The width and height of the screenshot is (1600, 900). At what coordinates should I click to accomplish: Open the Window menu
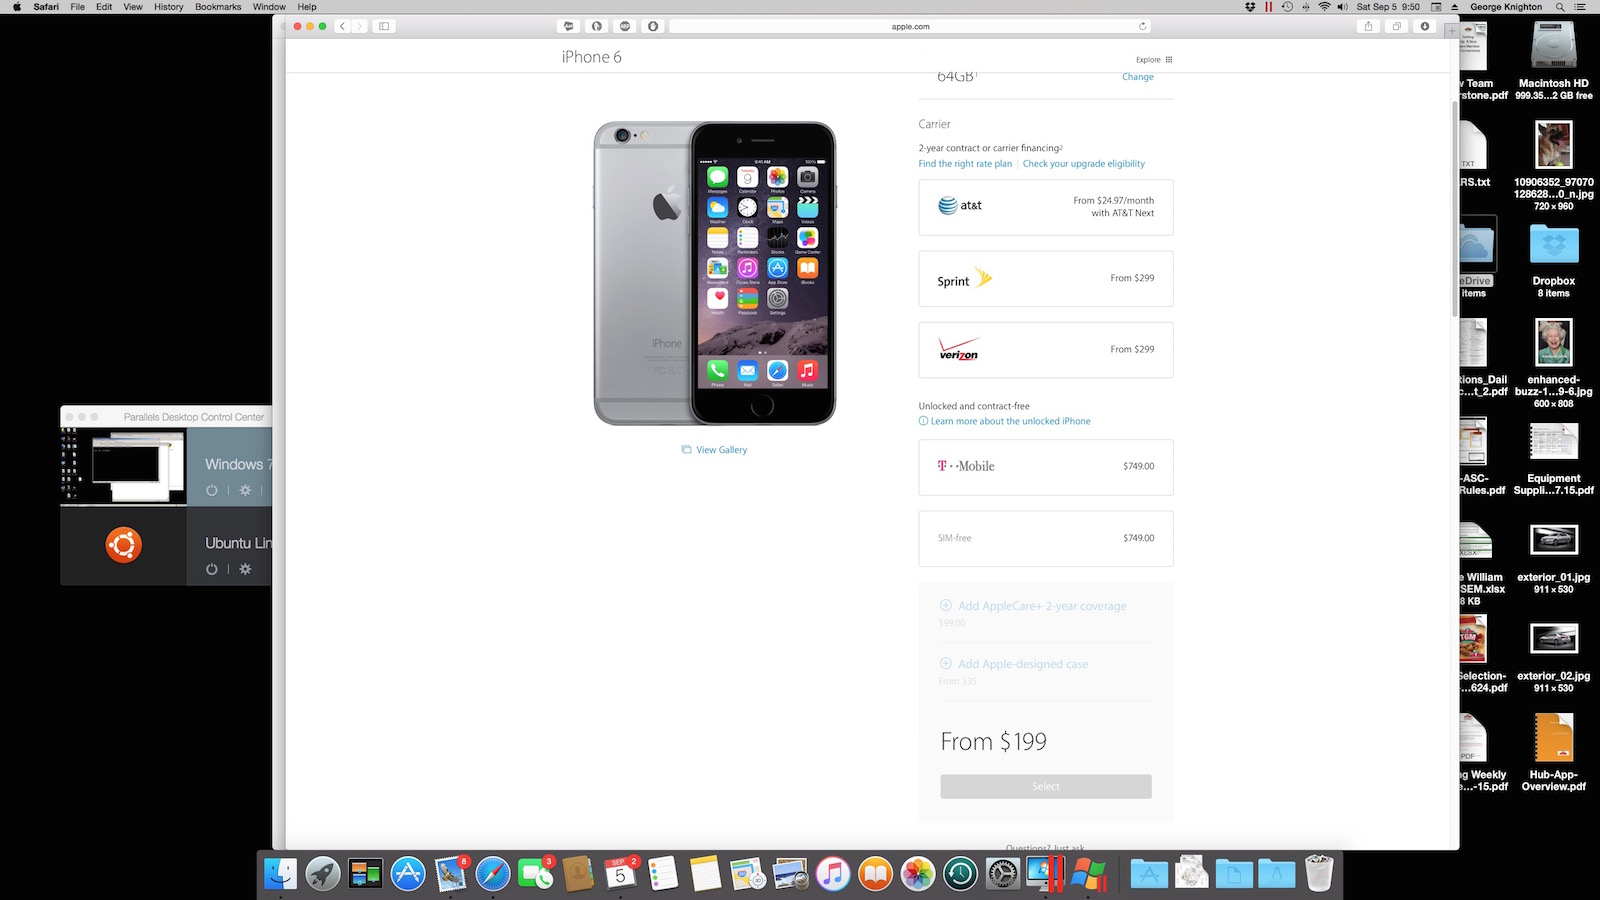(269, 7)
